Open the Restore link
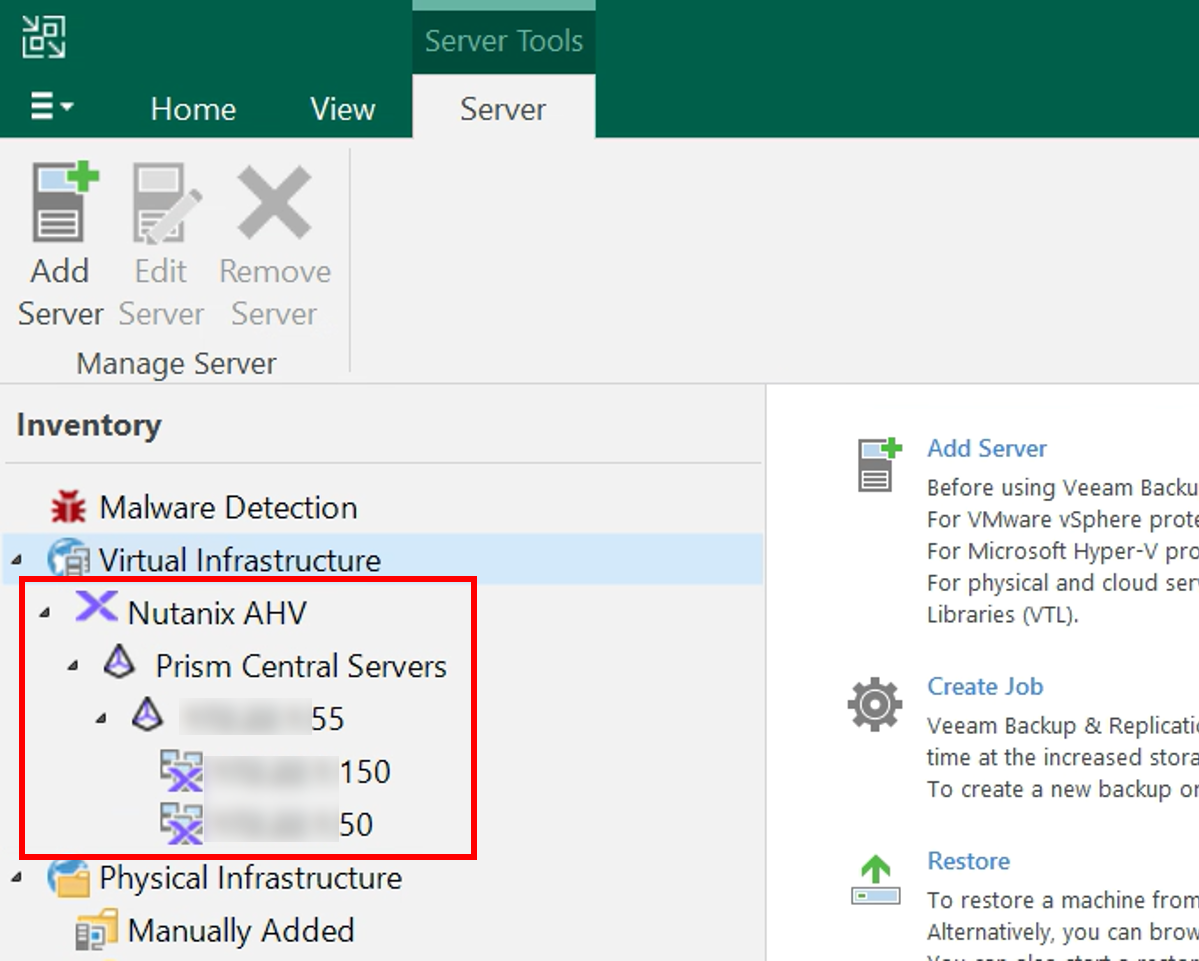Image resolution: width=1199 pixels, height=961 pixels. 968,861
